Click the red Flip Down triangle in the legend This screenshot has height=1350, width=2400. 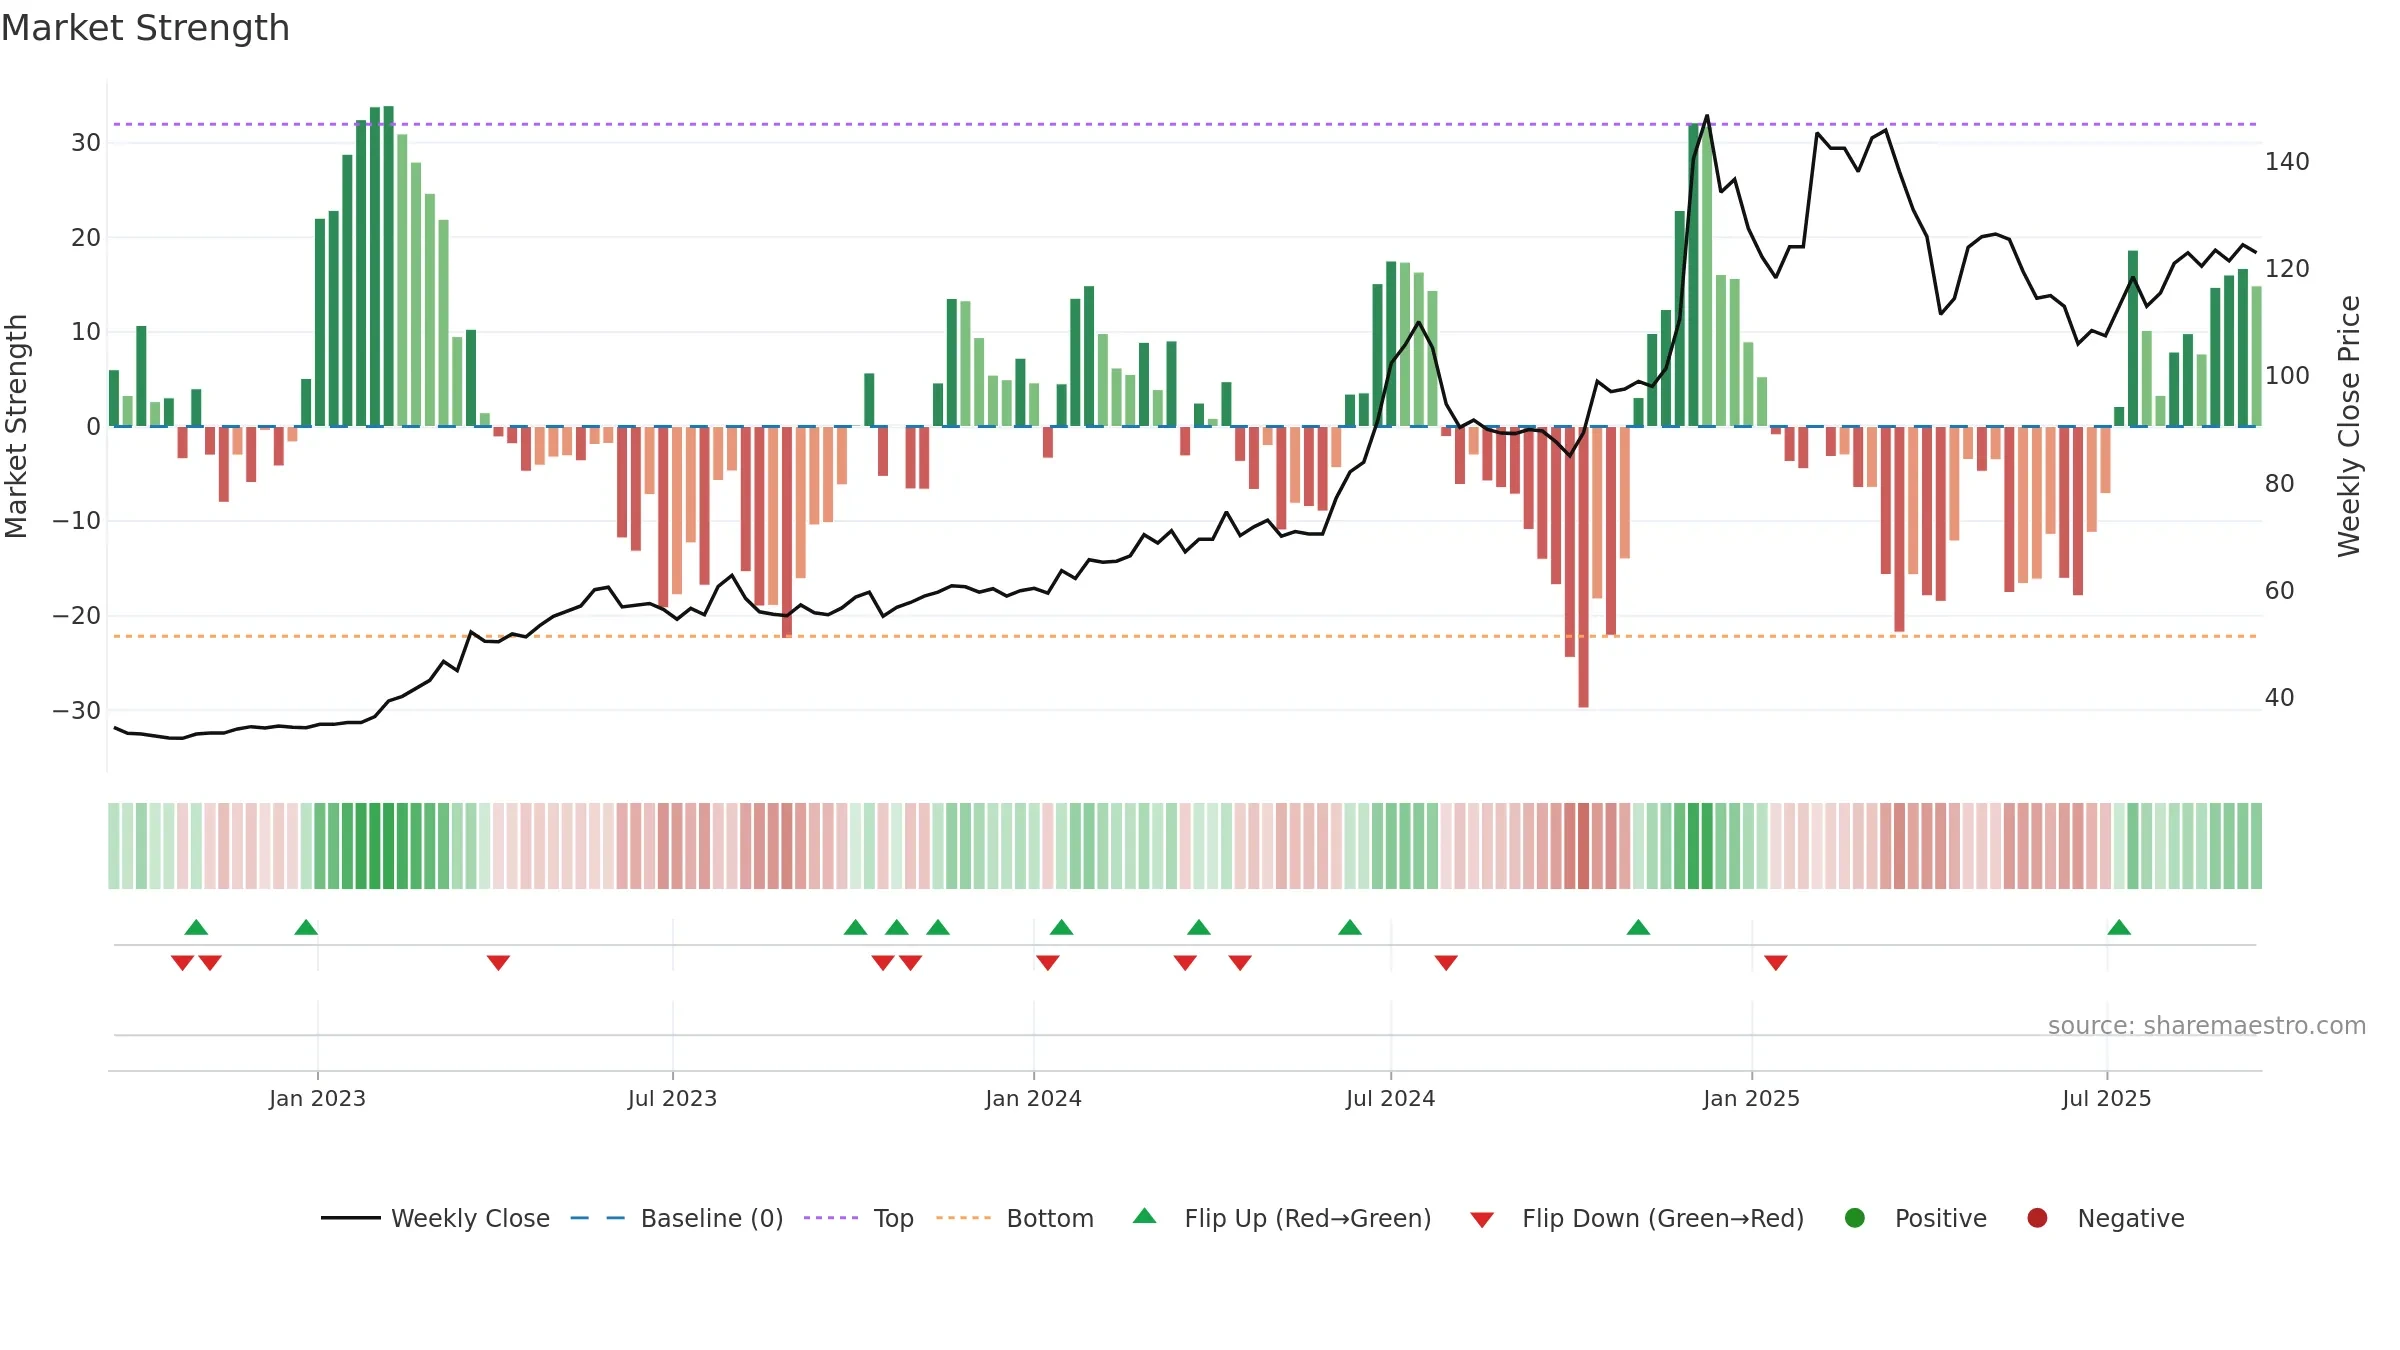click(1482, 1220)
